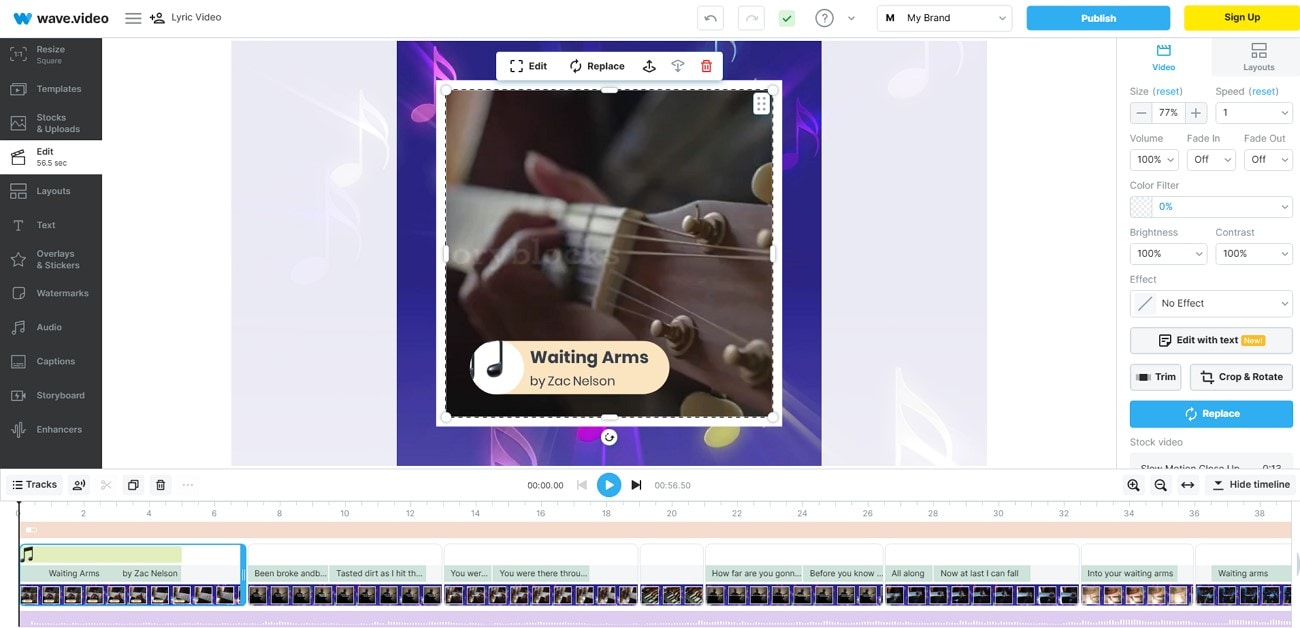Open the Speed dropdown
The height and width of the screenshot is (628, 1300).
click(1254, 113)
